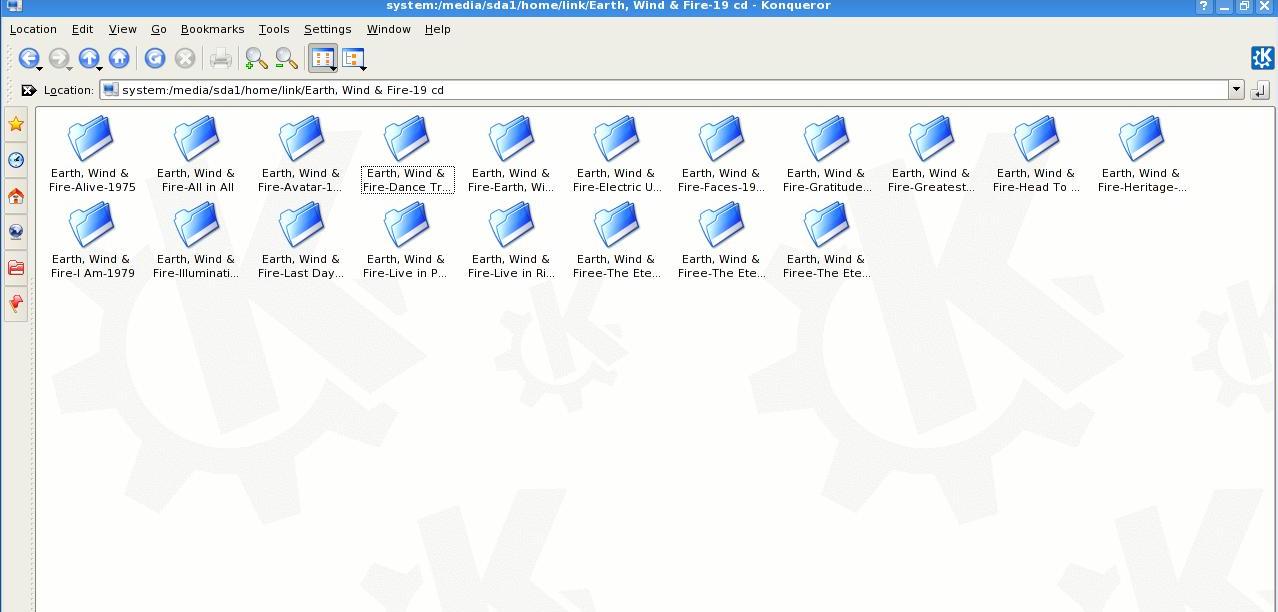Open the Settings menu

[328, 29]
